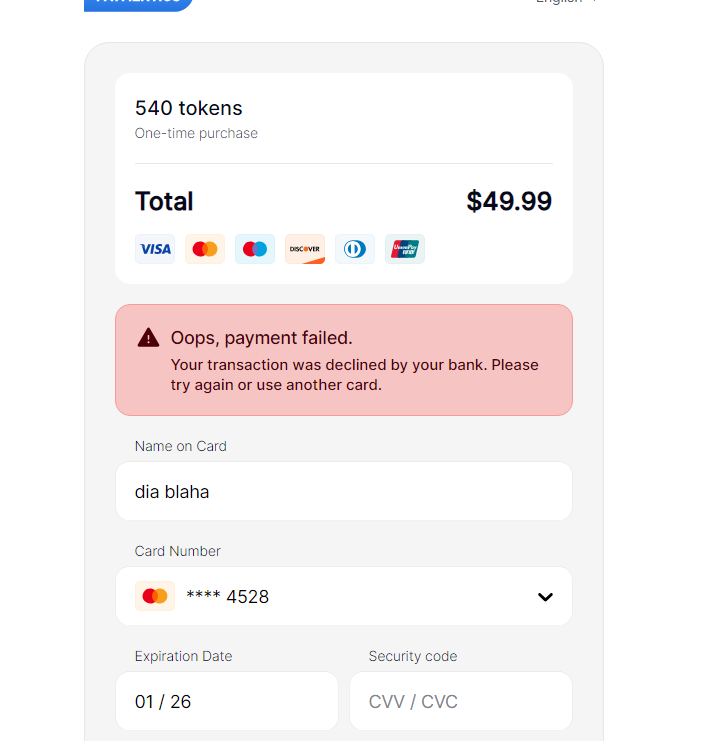
Task: Select the saved card ending 4528
Action: pyautogui.click(x=344, y=596)
